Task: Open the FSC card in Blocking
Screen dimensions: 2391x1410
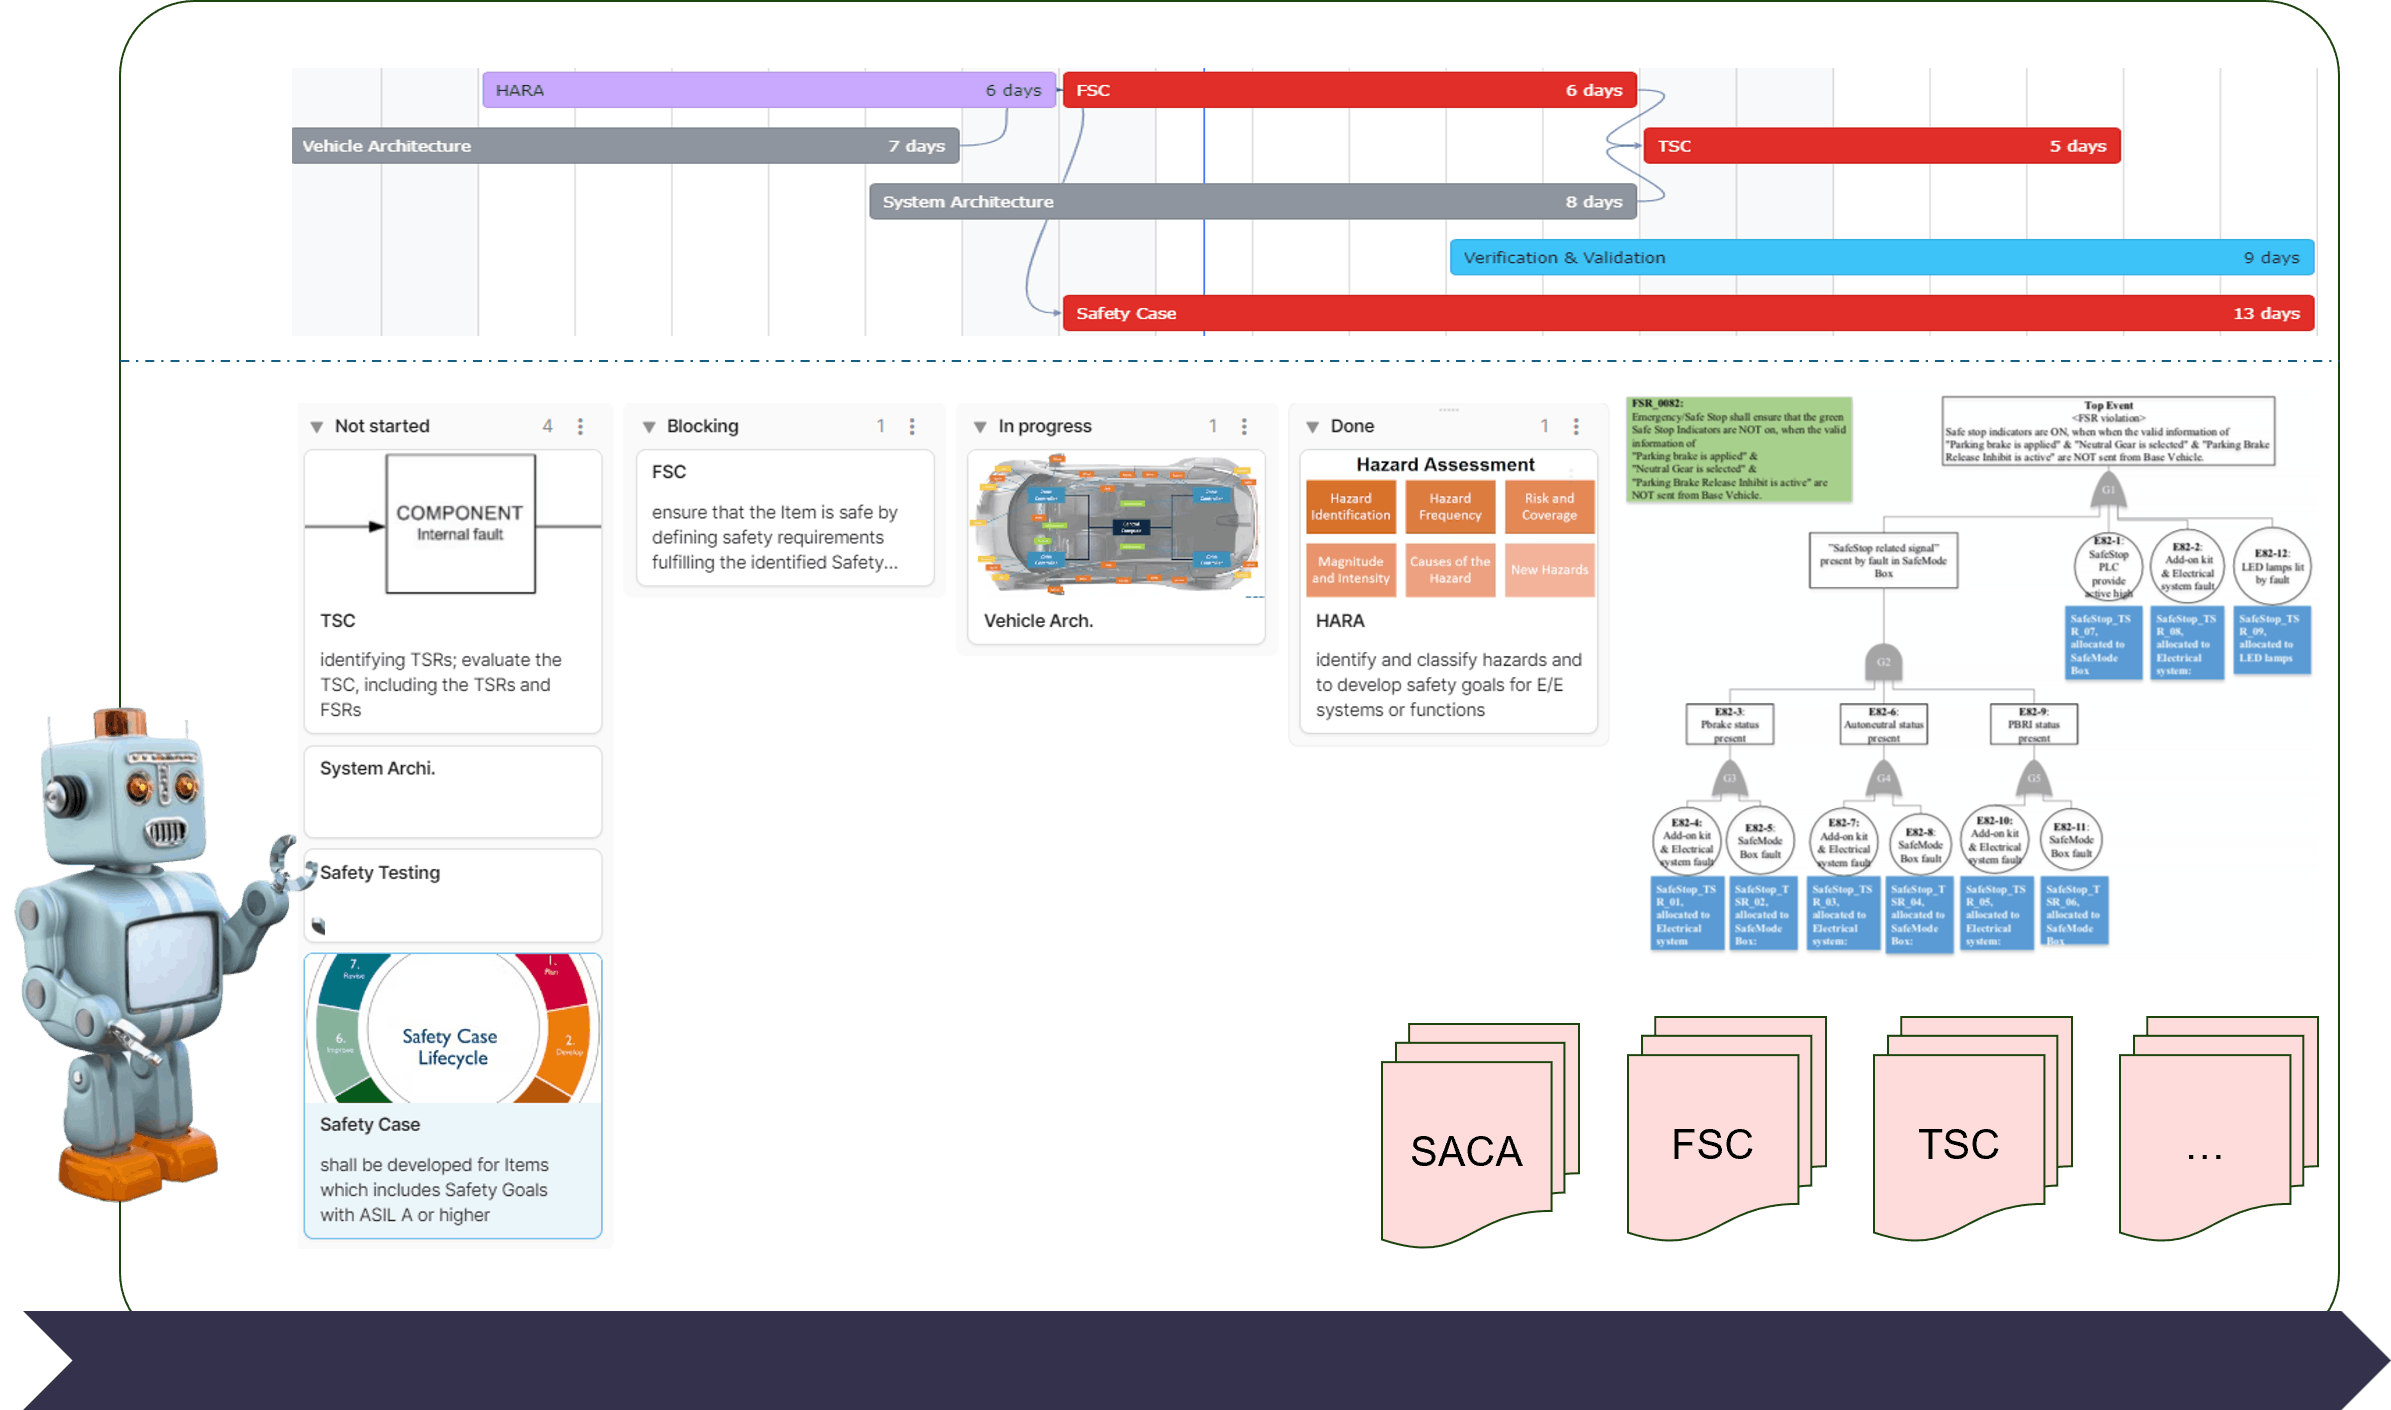Action: tap(785, 518)
